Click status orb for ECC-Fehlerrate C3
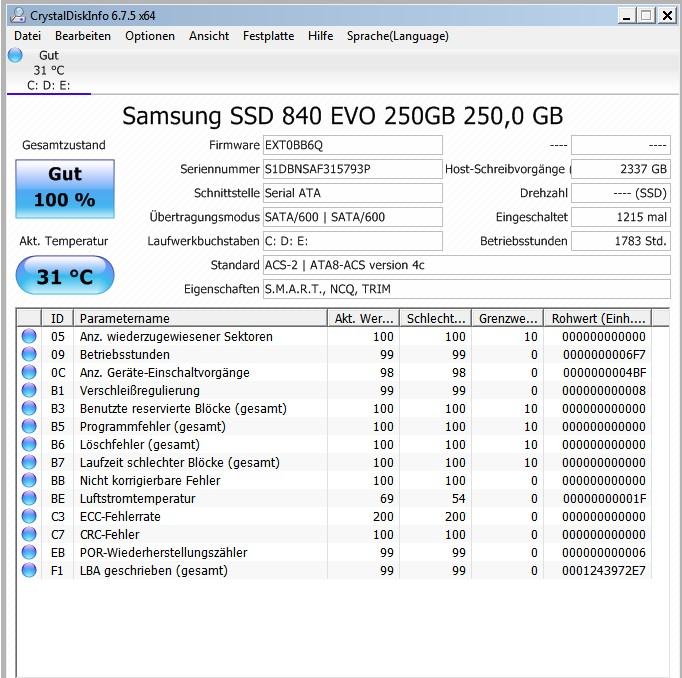Screen dimensions: 682x678 (x=29, y=516)
